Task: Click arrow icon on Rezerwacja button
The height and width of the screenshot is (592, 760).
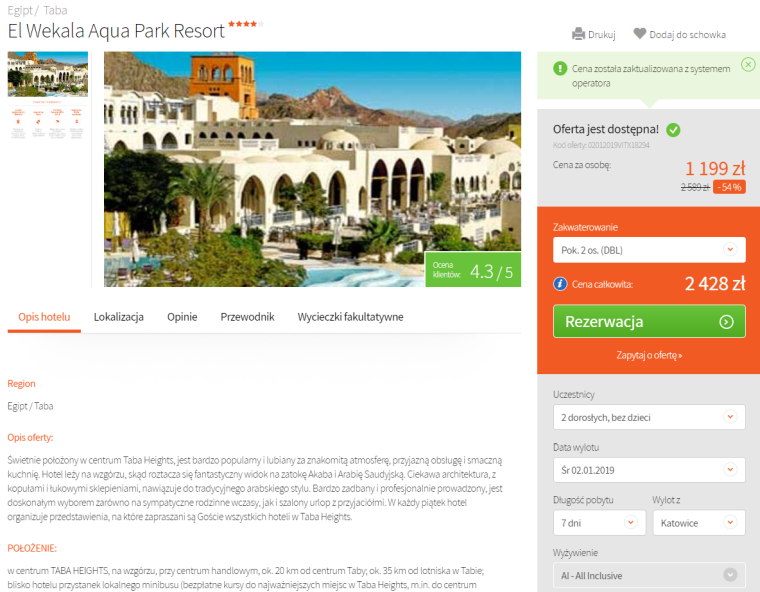Action: [726, 321]
